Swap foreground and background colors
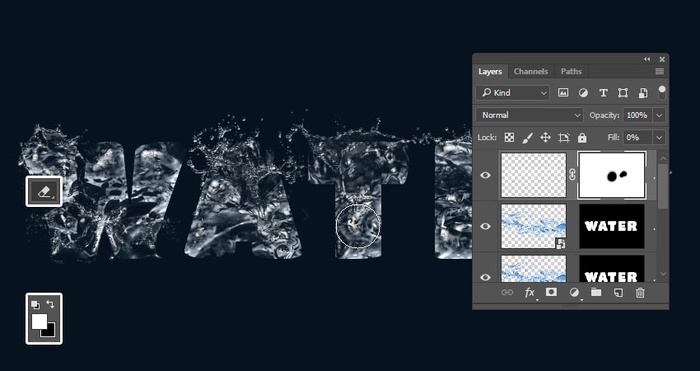This screenshot has width=700, height=371. pos(50,304)
